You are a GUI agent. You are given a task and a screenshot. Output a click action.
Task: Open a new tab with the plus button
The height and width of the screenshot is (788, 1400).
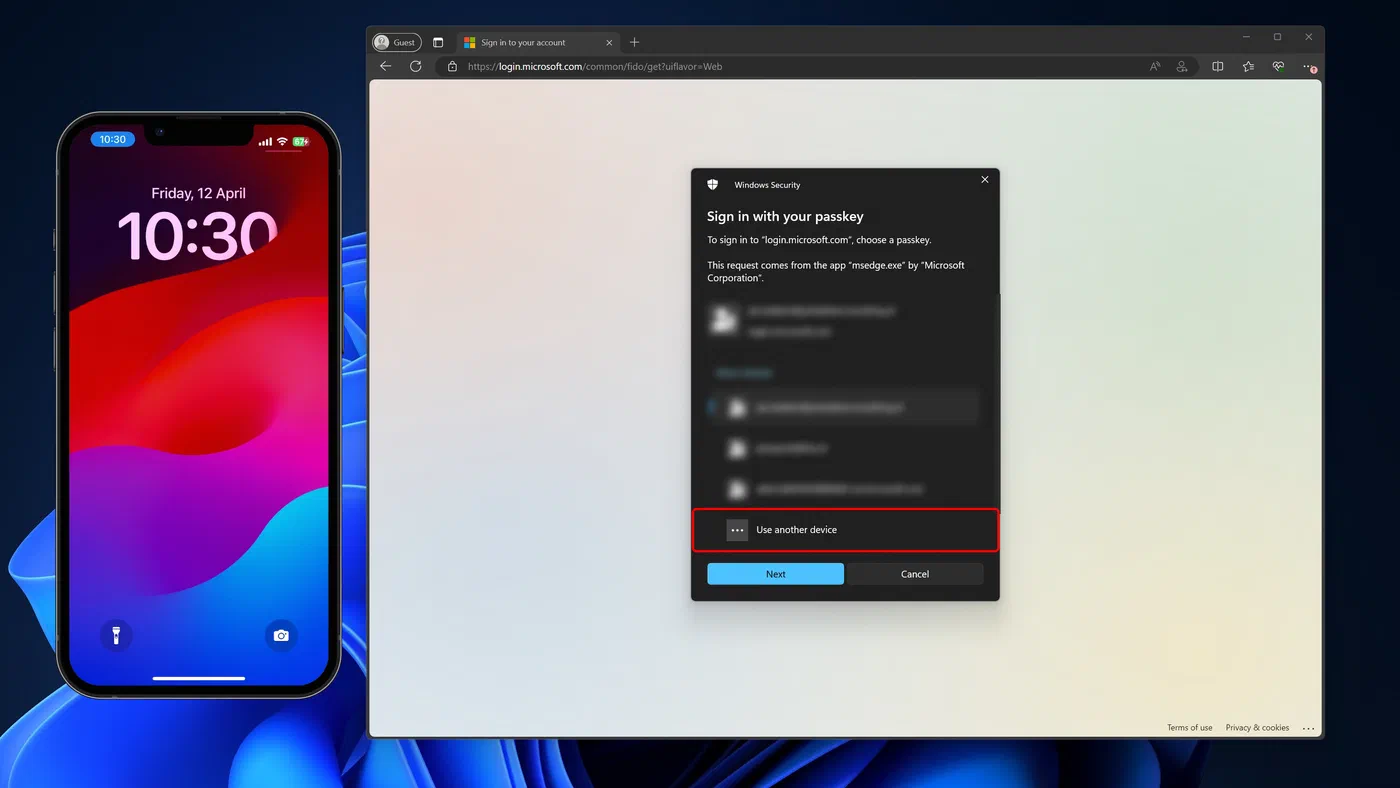tap(634, 42)
